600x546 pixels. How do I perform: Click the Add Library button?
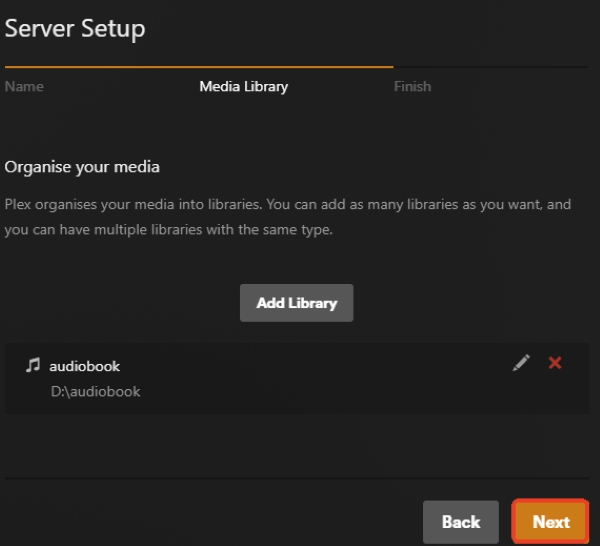[x=297, y=303]
